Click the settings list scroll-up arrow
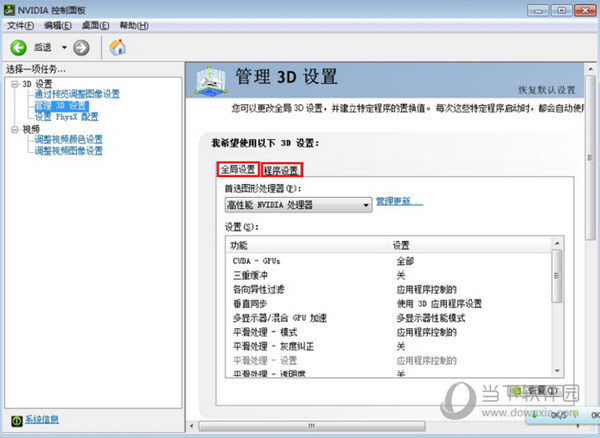This screenshot has height=438, width=600. [557, 243]
